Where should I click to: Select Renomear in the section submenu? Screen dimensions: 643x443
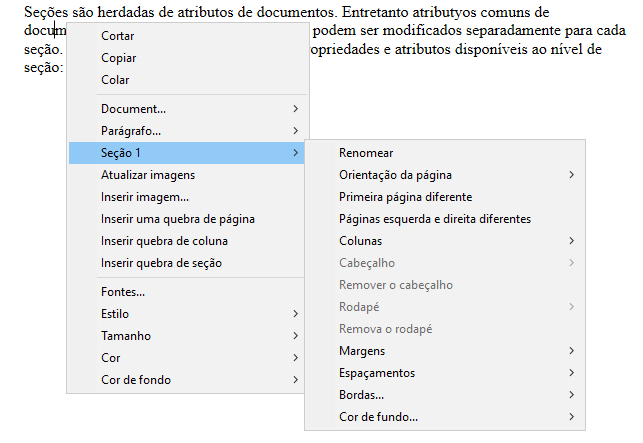(366, 153)
